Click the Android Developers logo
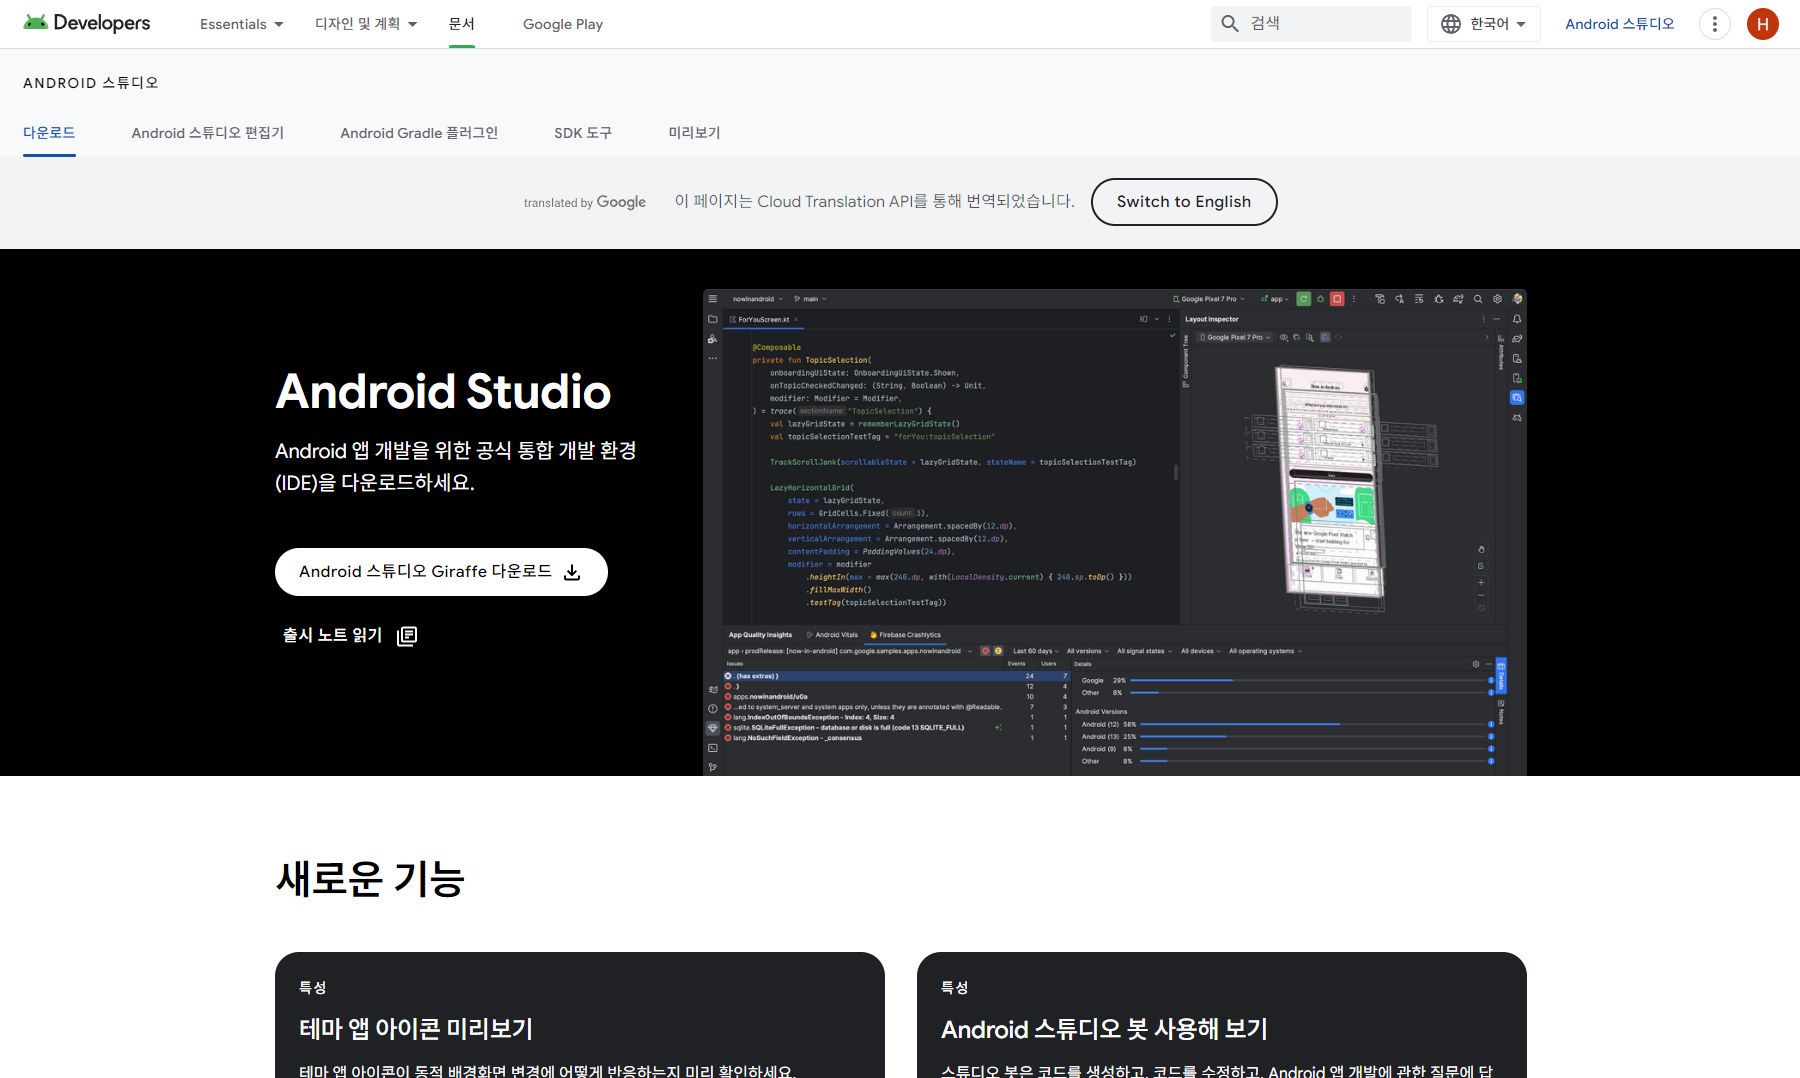Viewport: 1800px width, 1078px height. click(87, 23)
